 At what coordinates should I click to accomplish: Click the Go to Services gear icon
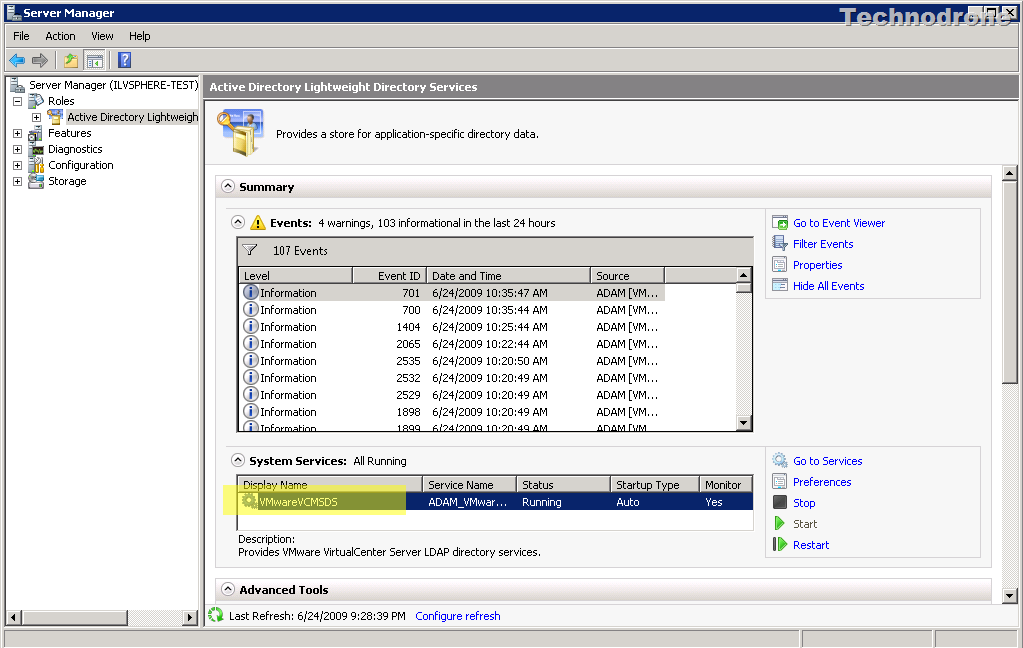coord(780,460)
